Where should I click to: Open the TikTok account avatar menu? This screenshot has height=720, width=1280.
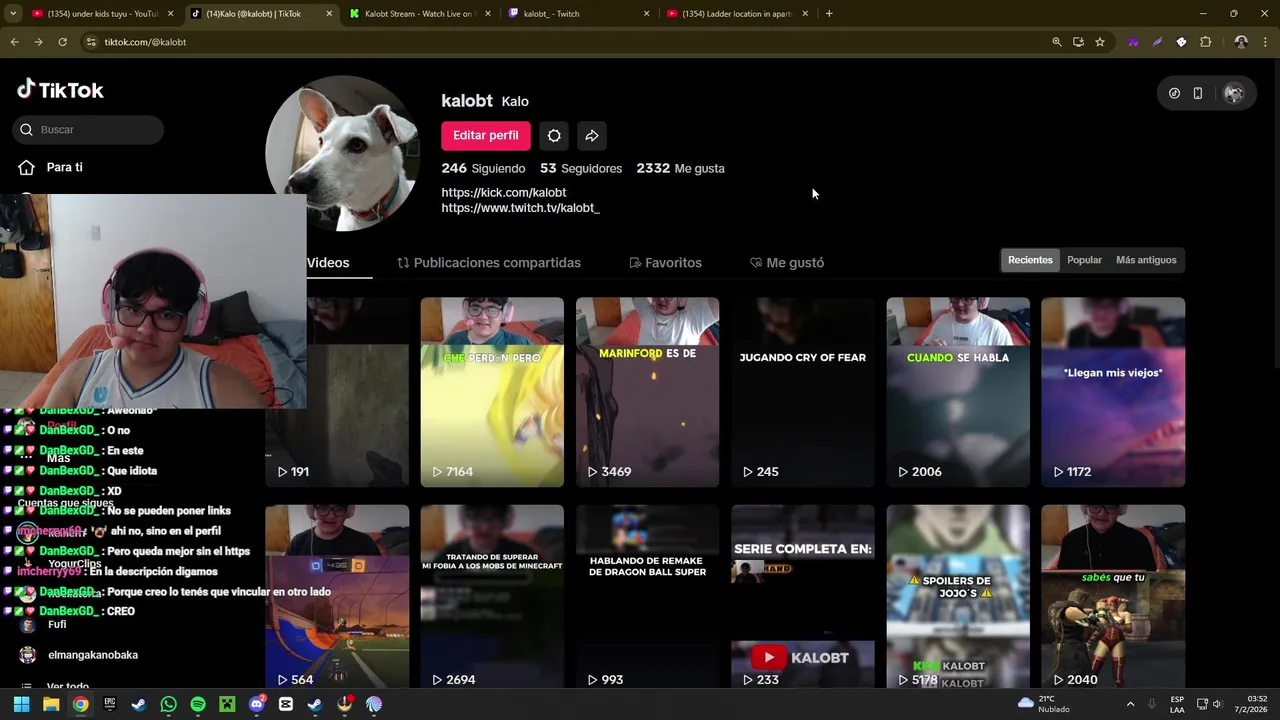pyautogui.click(x=1233, y=93)
